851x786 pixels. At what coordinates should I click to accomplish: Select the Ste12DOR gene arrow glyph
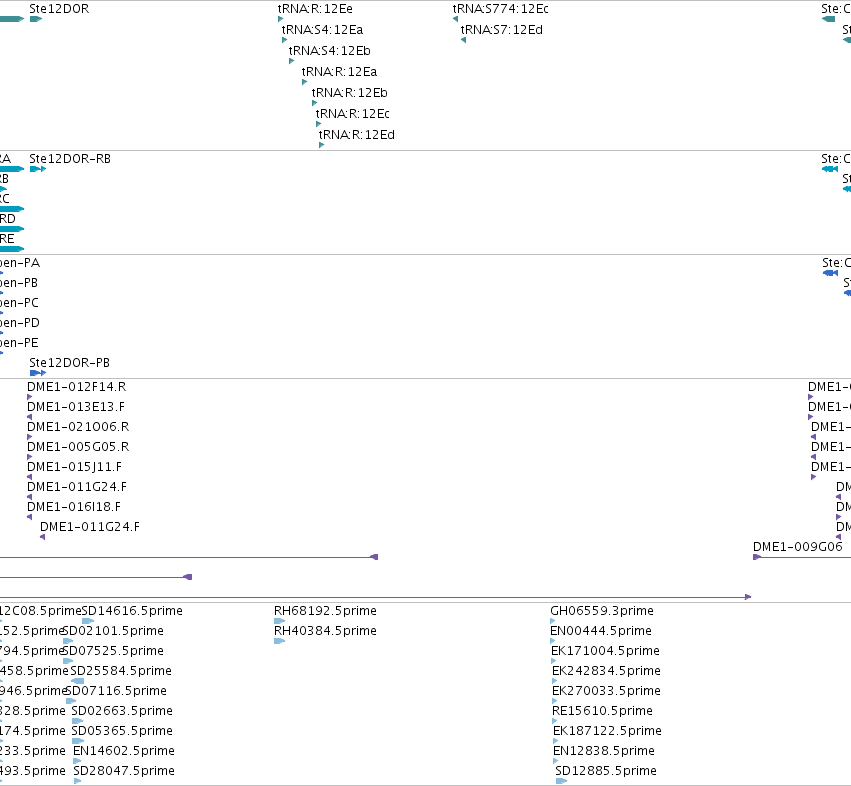(x=36, y=19)
